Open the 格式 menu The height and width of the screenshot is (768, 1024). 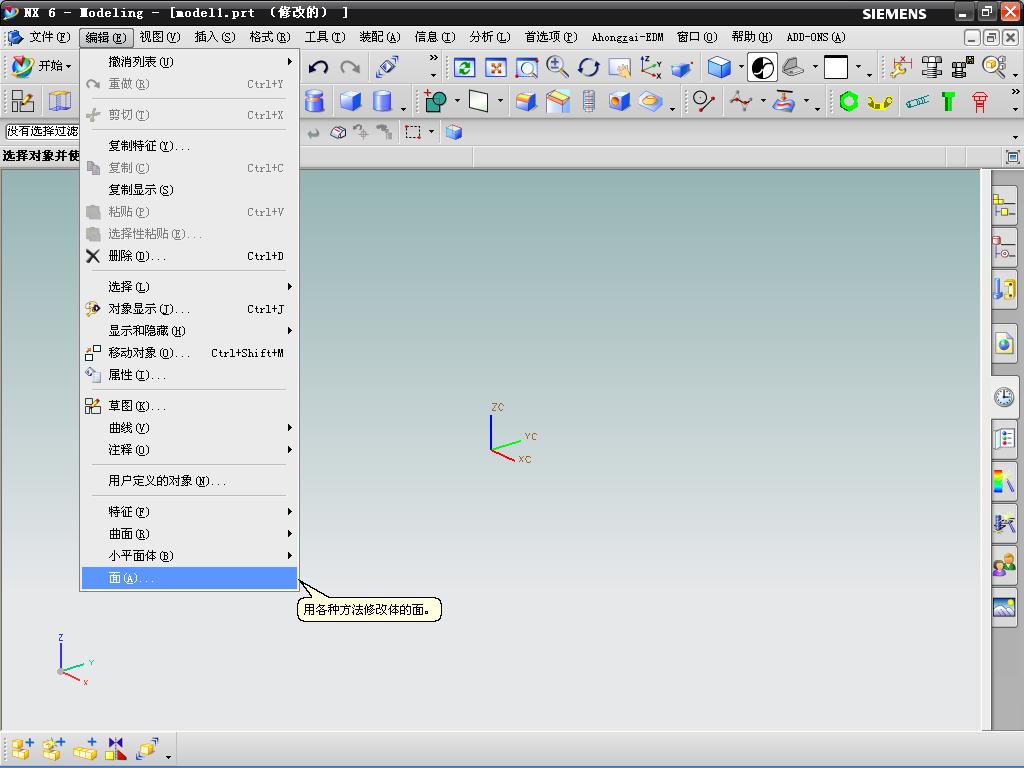click(270, 37)
